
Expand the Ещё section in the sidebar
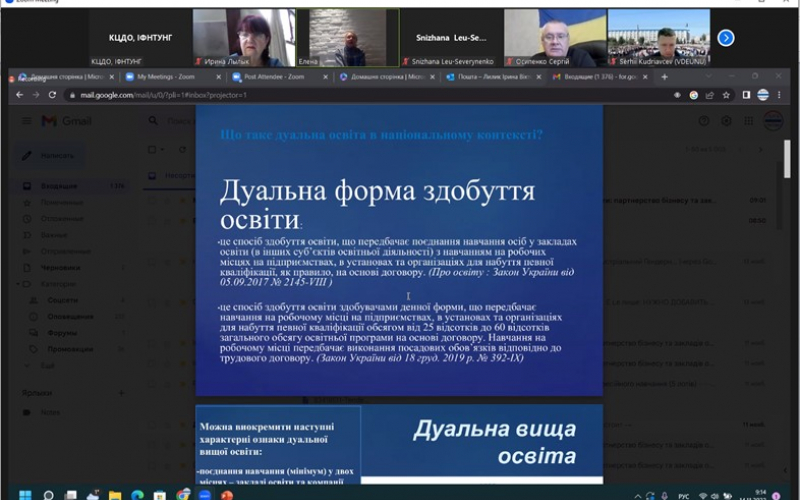(x=47, y=365)
